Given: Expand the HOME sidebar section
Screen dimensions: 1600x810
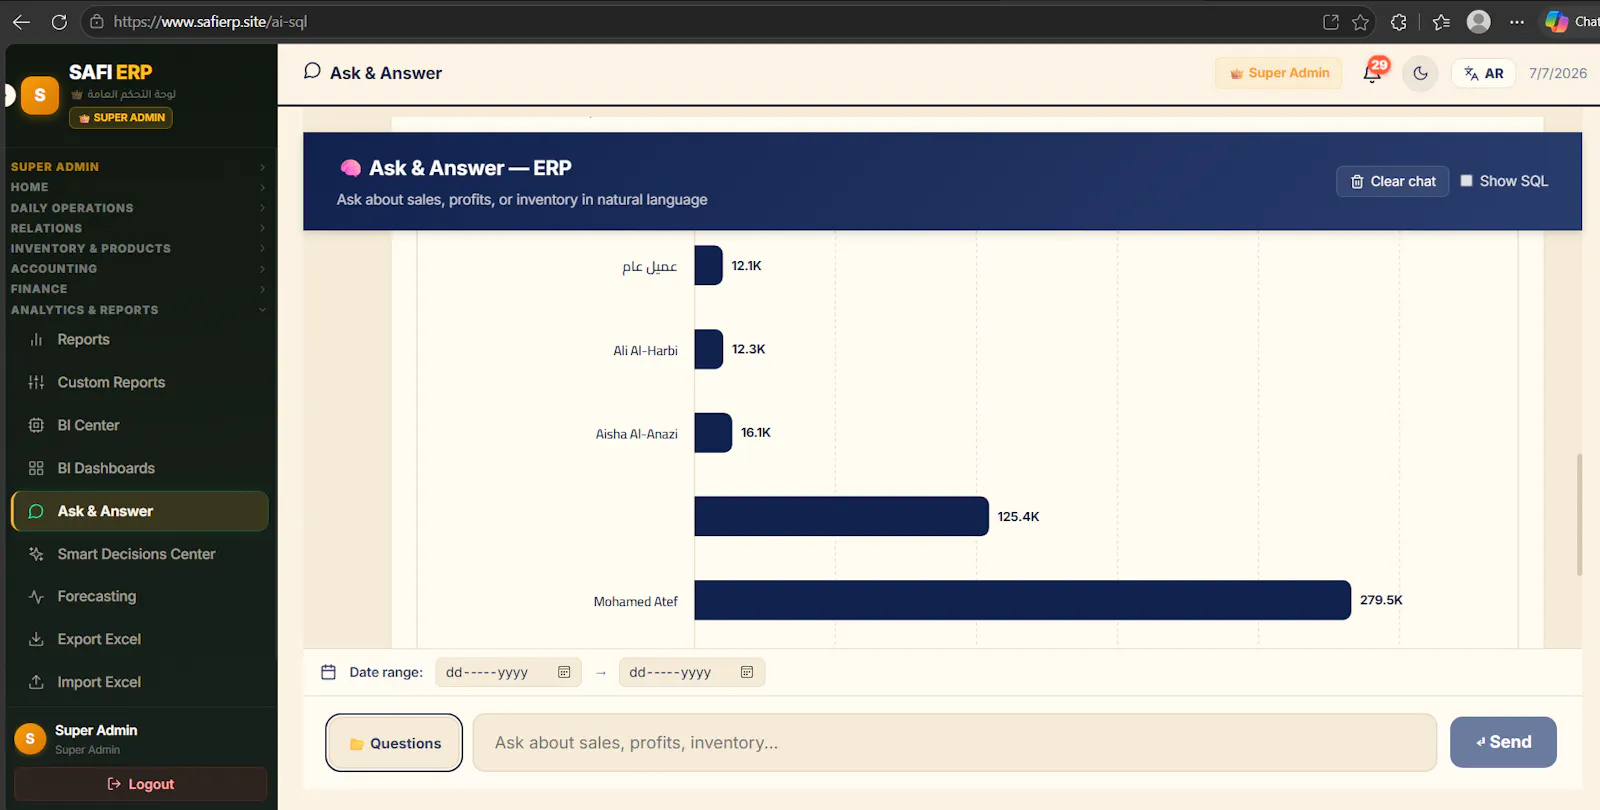Looking at the screenshot, I should tap(138, 187).
